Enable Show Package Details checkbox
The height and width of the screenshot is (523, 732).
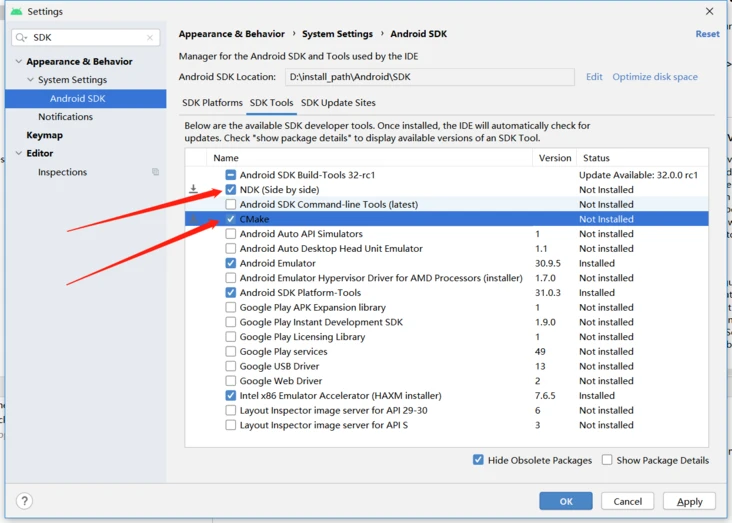coord(607,460)
